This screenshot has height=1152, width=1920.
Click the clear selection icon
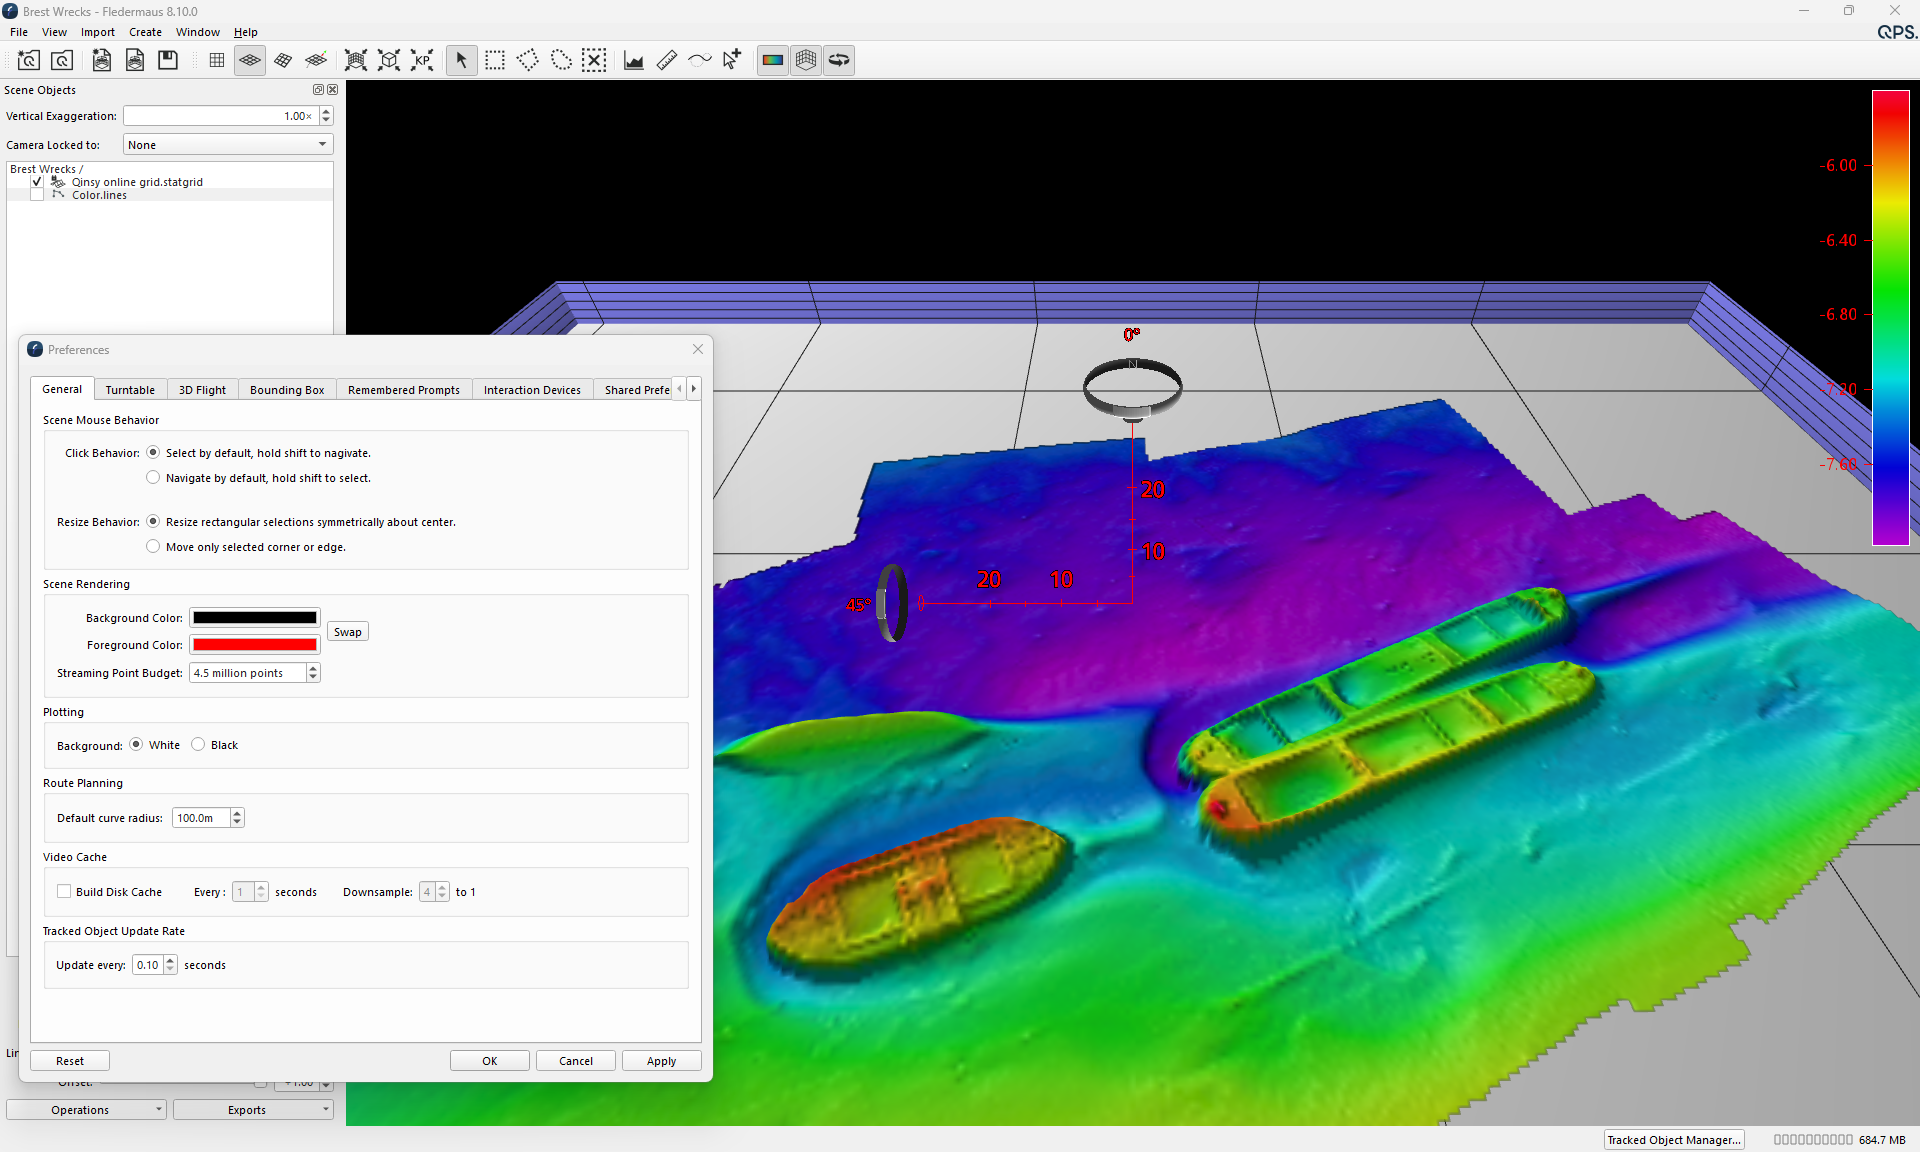coord(594,60)
